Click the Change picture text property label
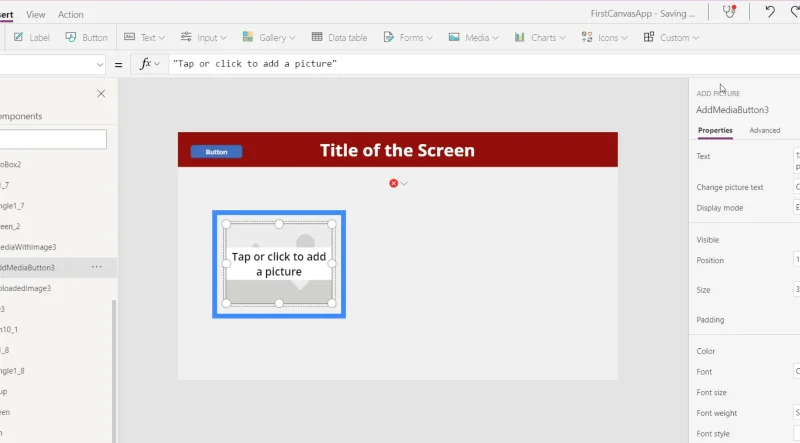This screenshot has width=800, height=443. pos(730,187)
